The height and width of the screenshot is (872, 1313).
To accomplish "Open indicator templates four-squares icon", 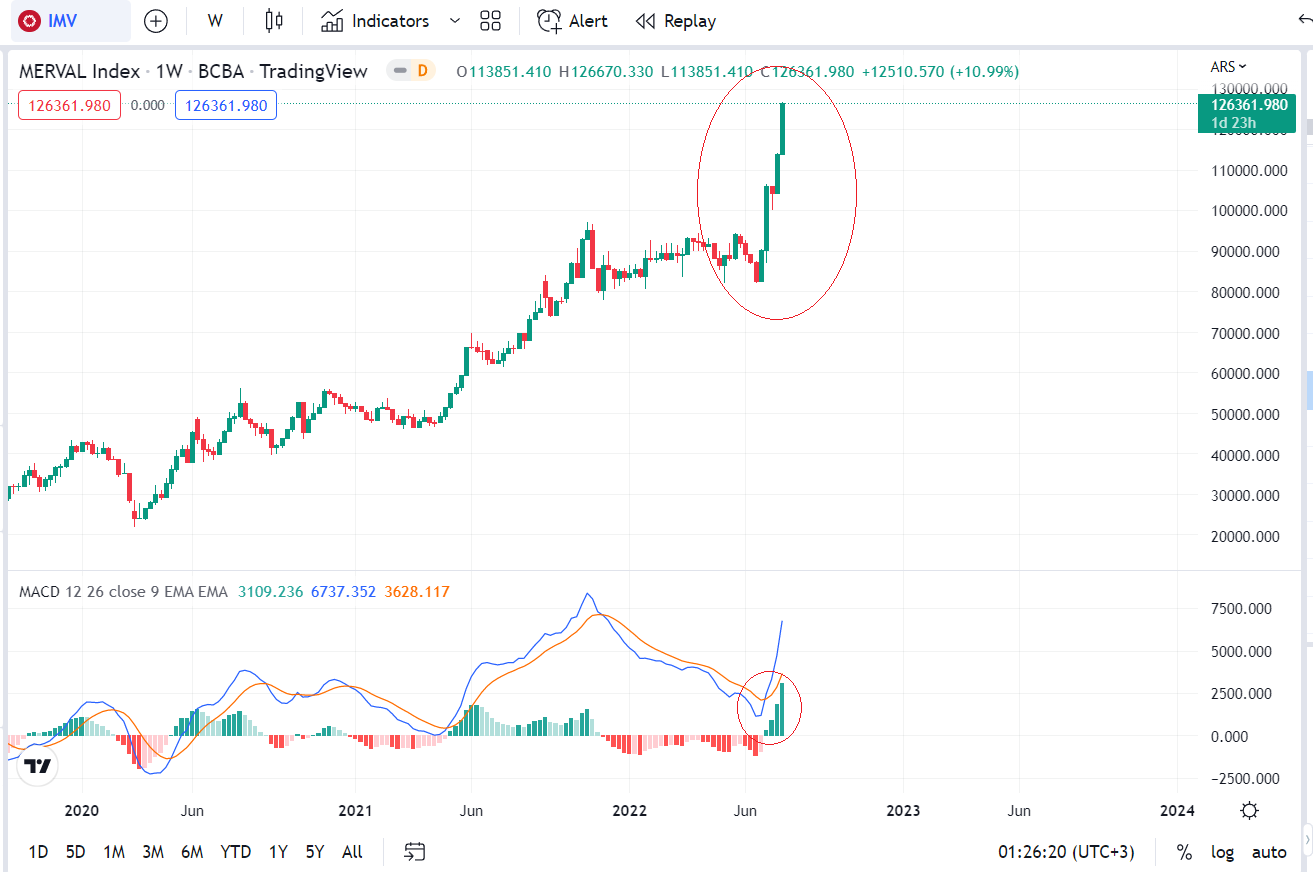I will [490, 21].
